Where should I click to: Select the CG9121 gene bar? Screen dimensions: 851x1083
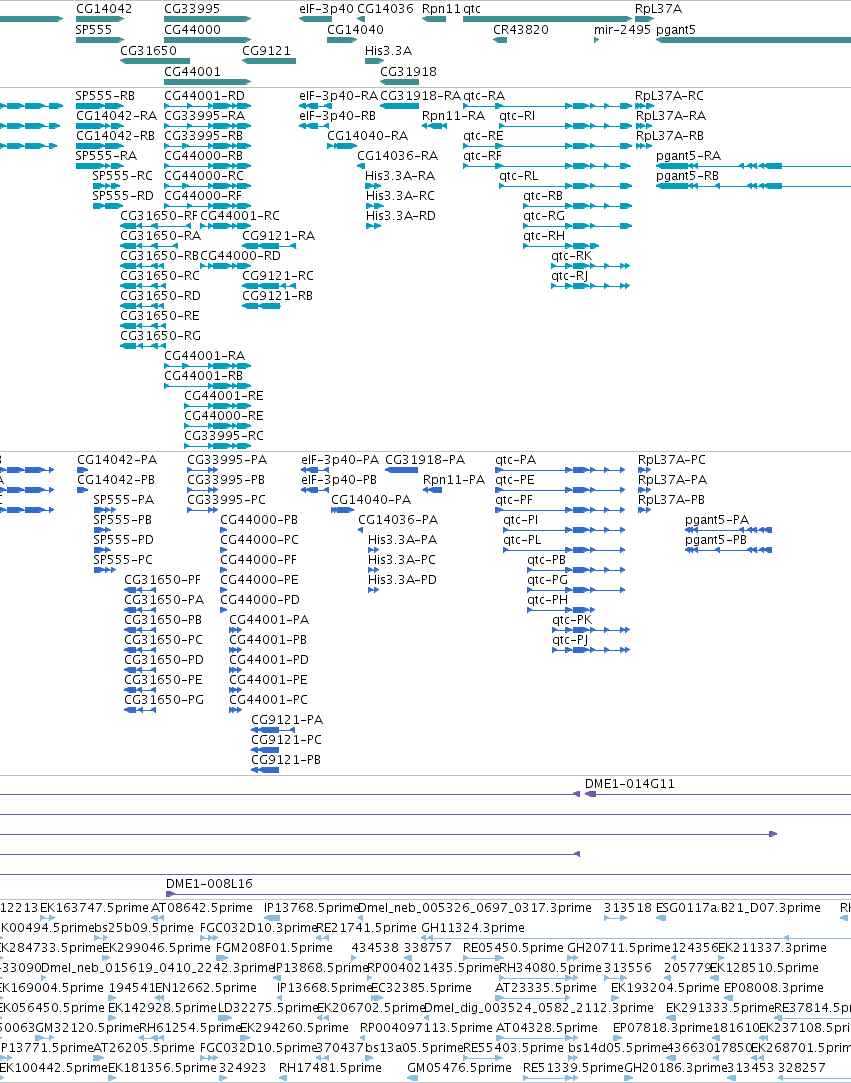269,61
